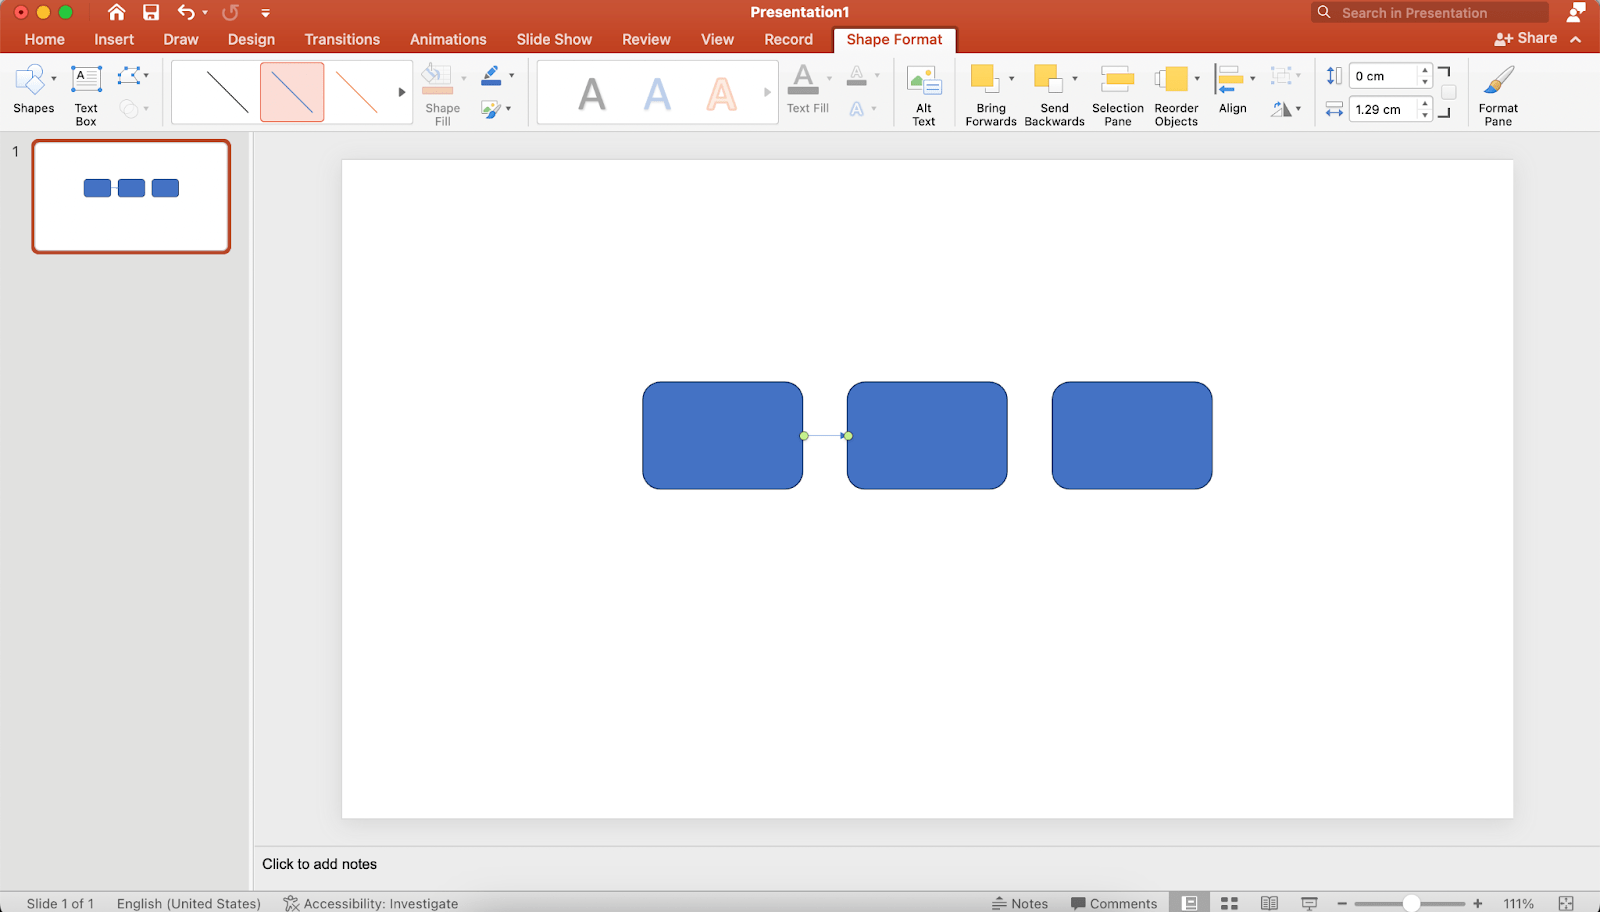
Task: Select slide 1 thumbnail
Action: pos(130,196)
